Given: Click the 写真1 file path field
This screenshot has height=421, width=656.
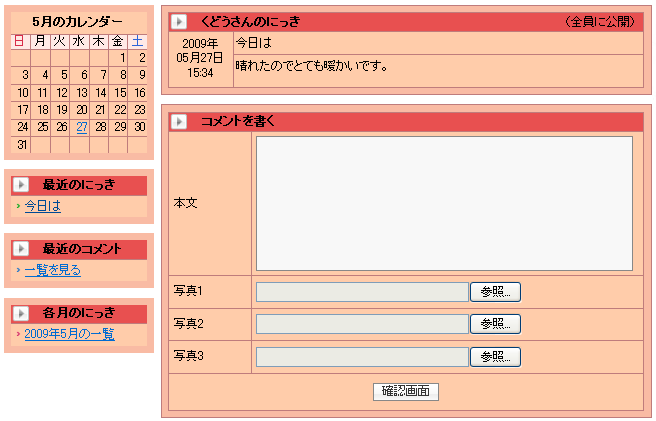Looking at the screenshot, I should pos(361,292).
